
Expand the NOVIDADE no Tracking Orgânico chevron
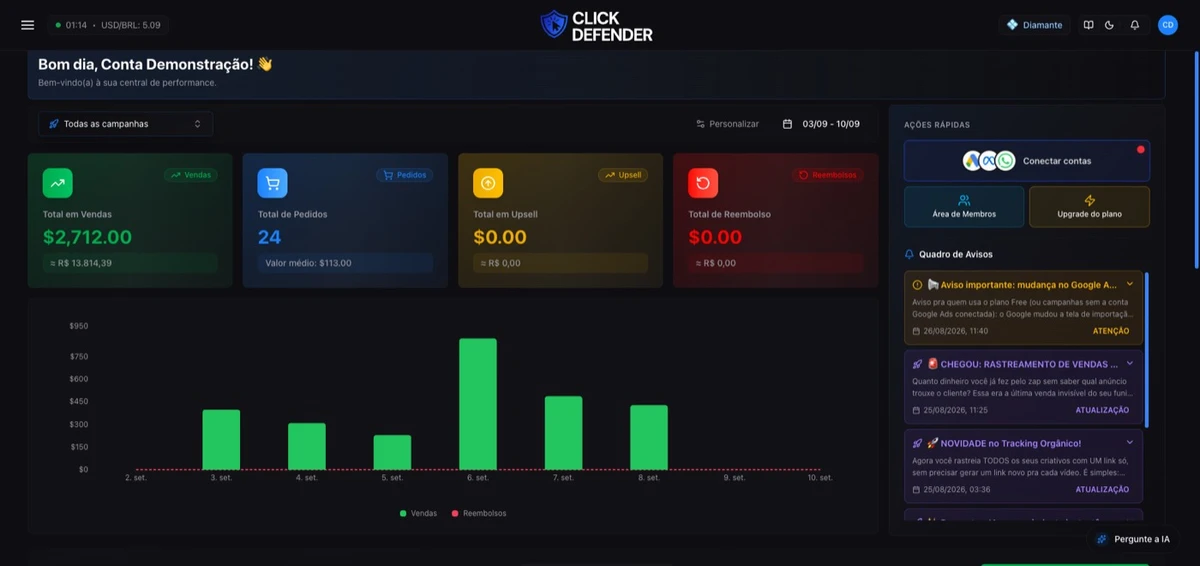tap(1130, 442)
